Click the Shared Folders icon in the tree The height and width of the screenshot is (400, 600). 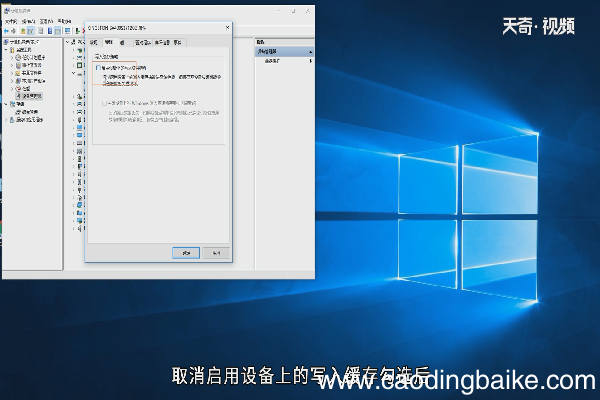tap(18, 73)
